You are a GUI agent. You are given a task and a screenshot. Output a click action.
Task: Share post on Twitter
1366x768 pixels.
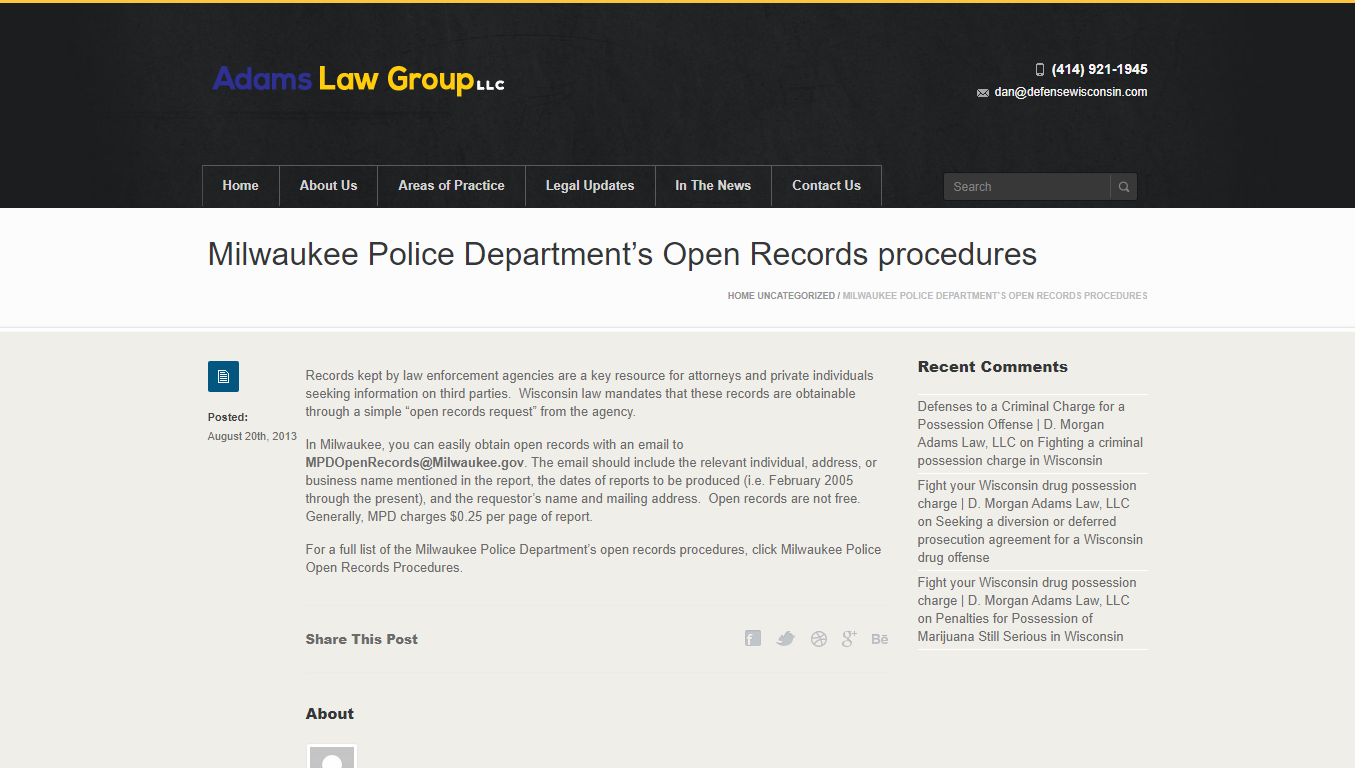(x=786, y=639)
